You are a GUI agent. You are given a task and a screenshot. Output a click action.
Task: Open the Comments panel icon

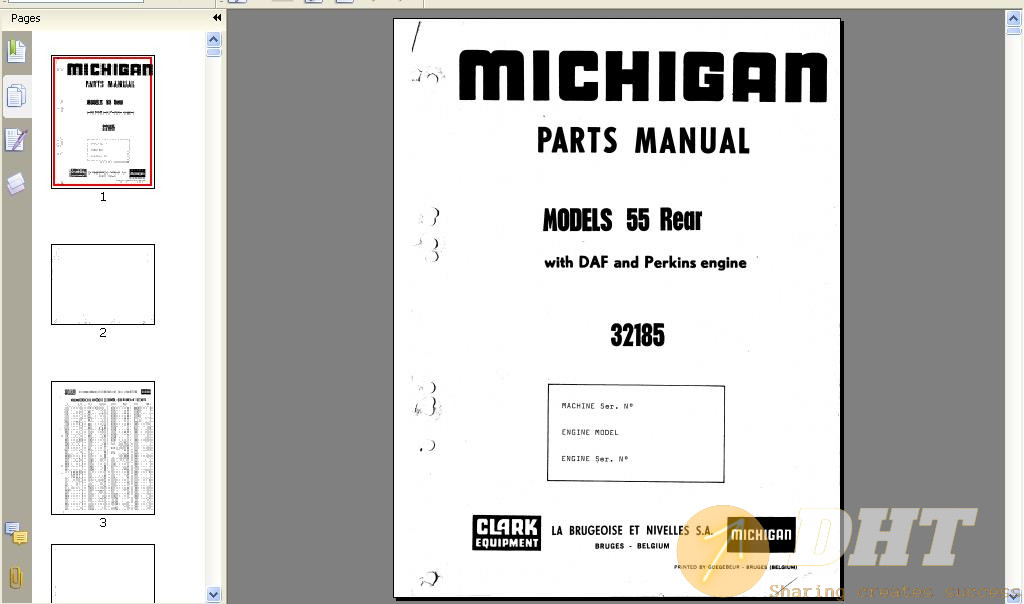point(16,533)
